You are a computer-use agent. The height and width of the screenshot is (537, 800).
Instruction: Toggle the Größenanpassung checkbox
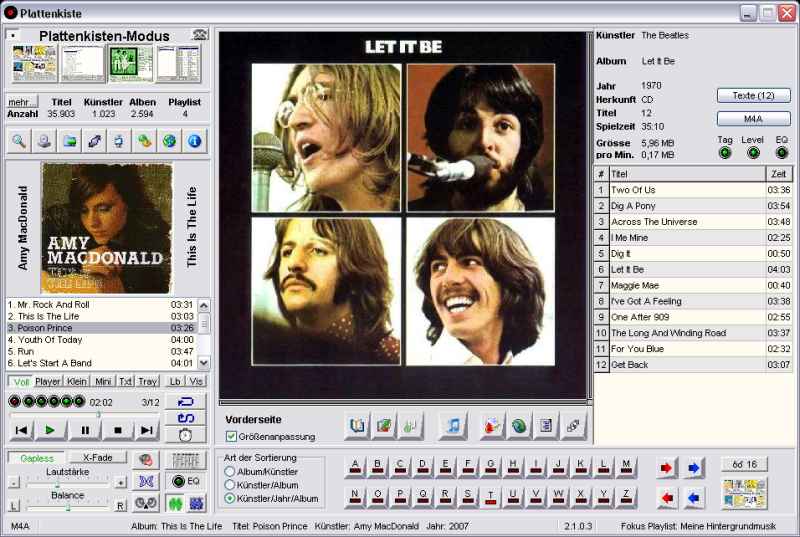pyautogui.click(x=232, y=436)
